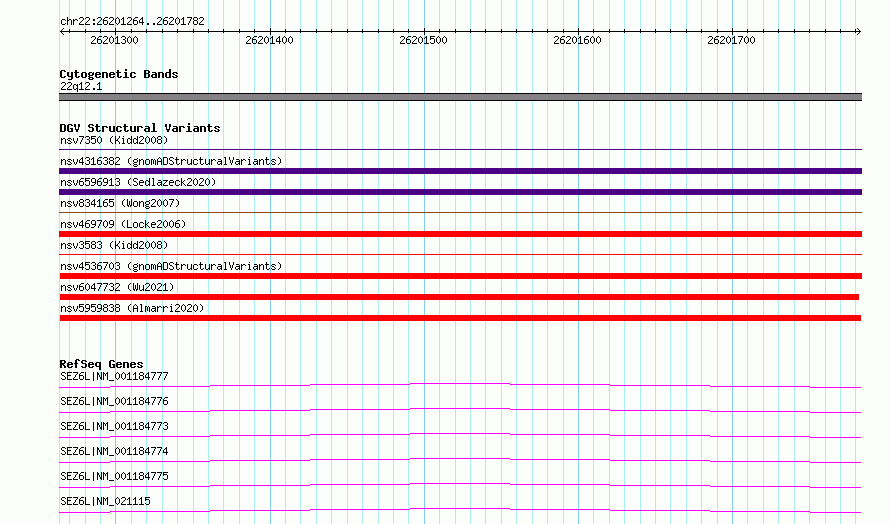The height and width of the screenshot is (524, 890).
Task: Click the thin brown line for nsv834165
Action: click(x=460, y=213)
